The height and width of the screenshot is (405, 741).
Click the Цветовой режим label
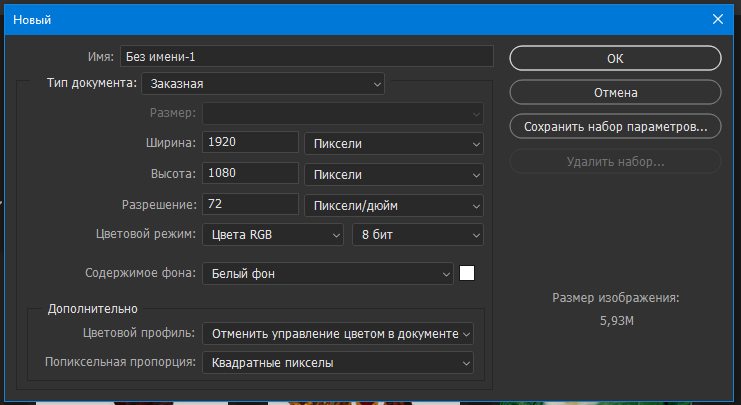point(146,234)
